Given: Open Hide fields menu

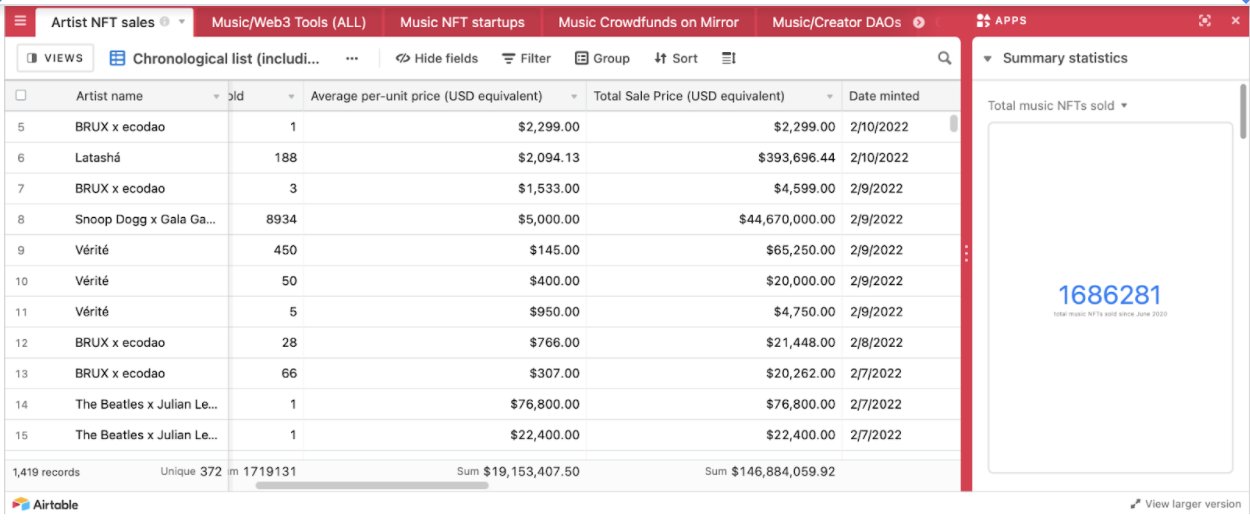Looking at the screenshot, I should point(437,58).
